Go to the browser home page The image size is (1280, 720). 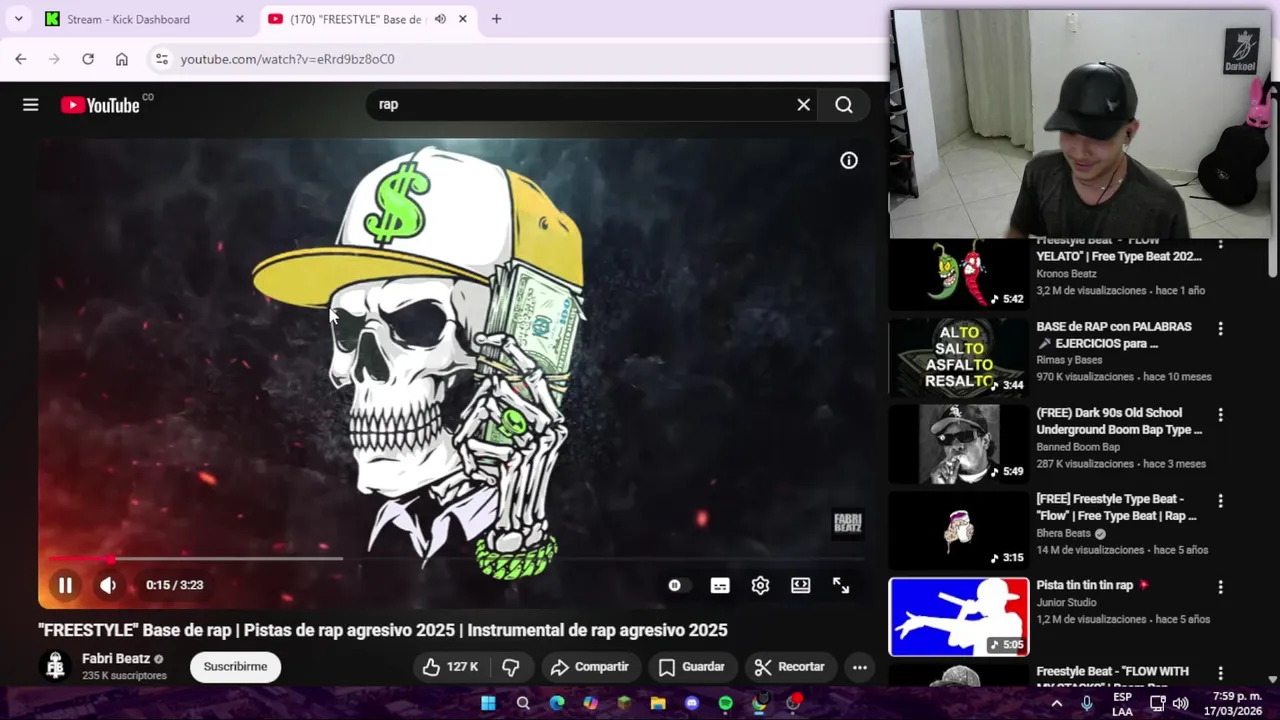click(122, 59)
